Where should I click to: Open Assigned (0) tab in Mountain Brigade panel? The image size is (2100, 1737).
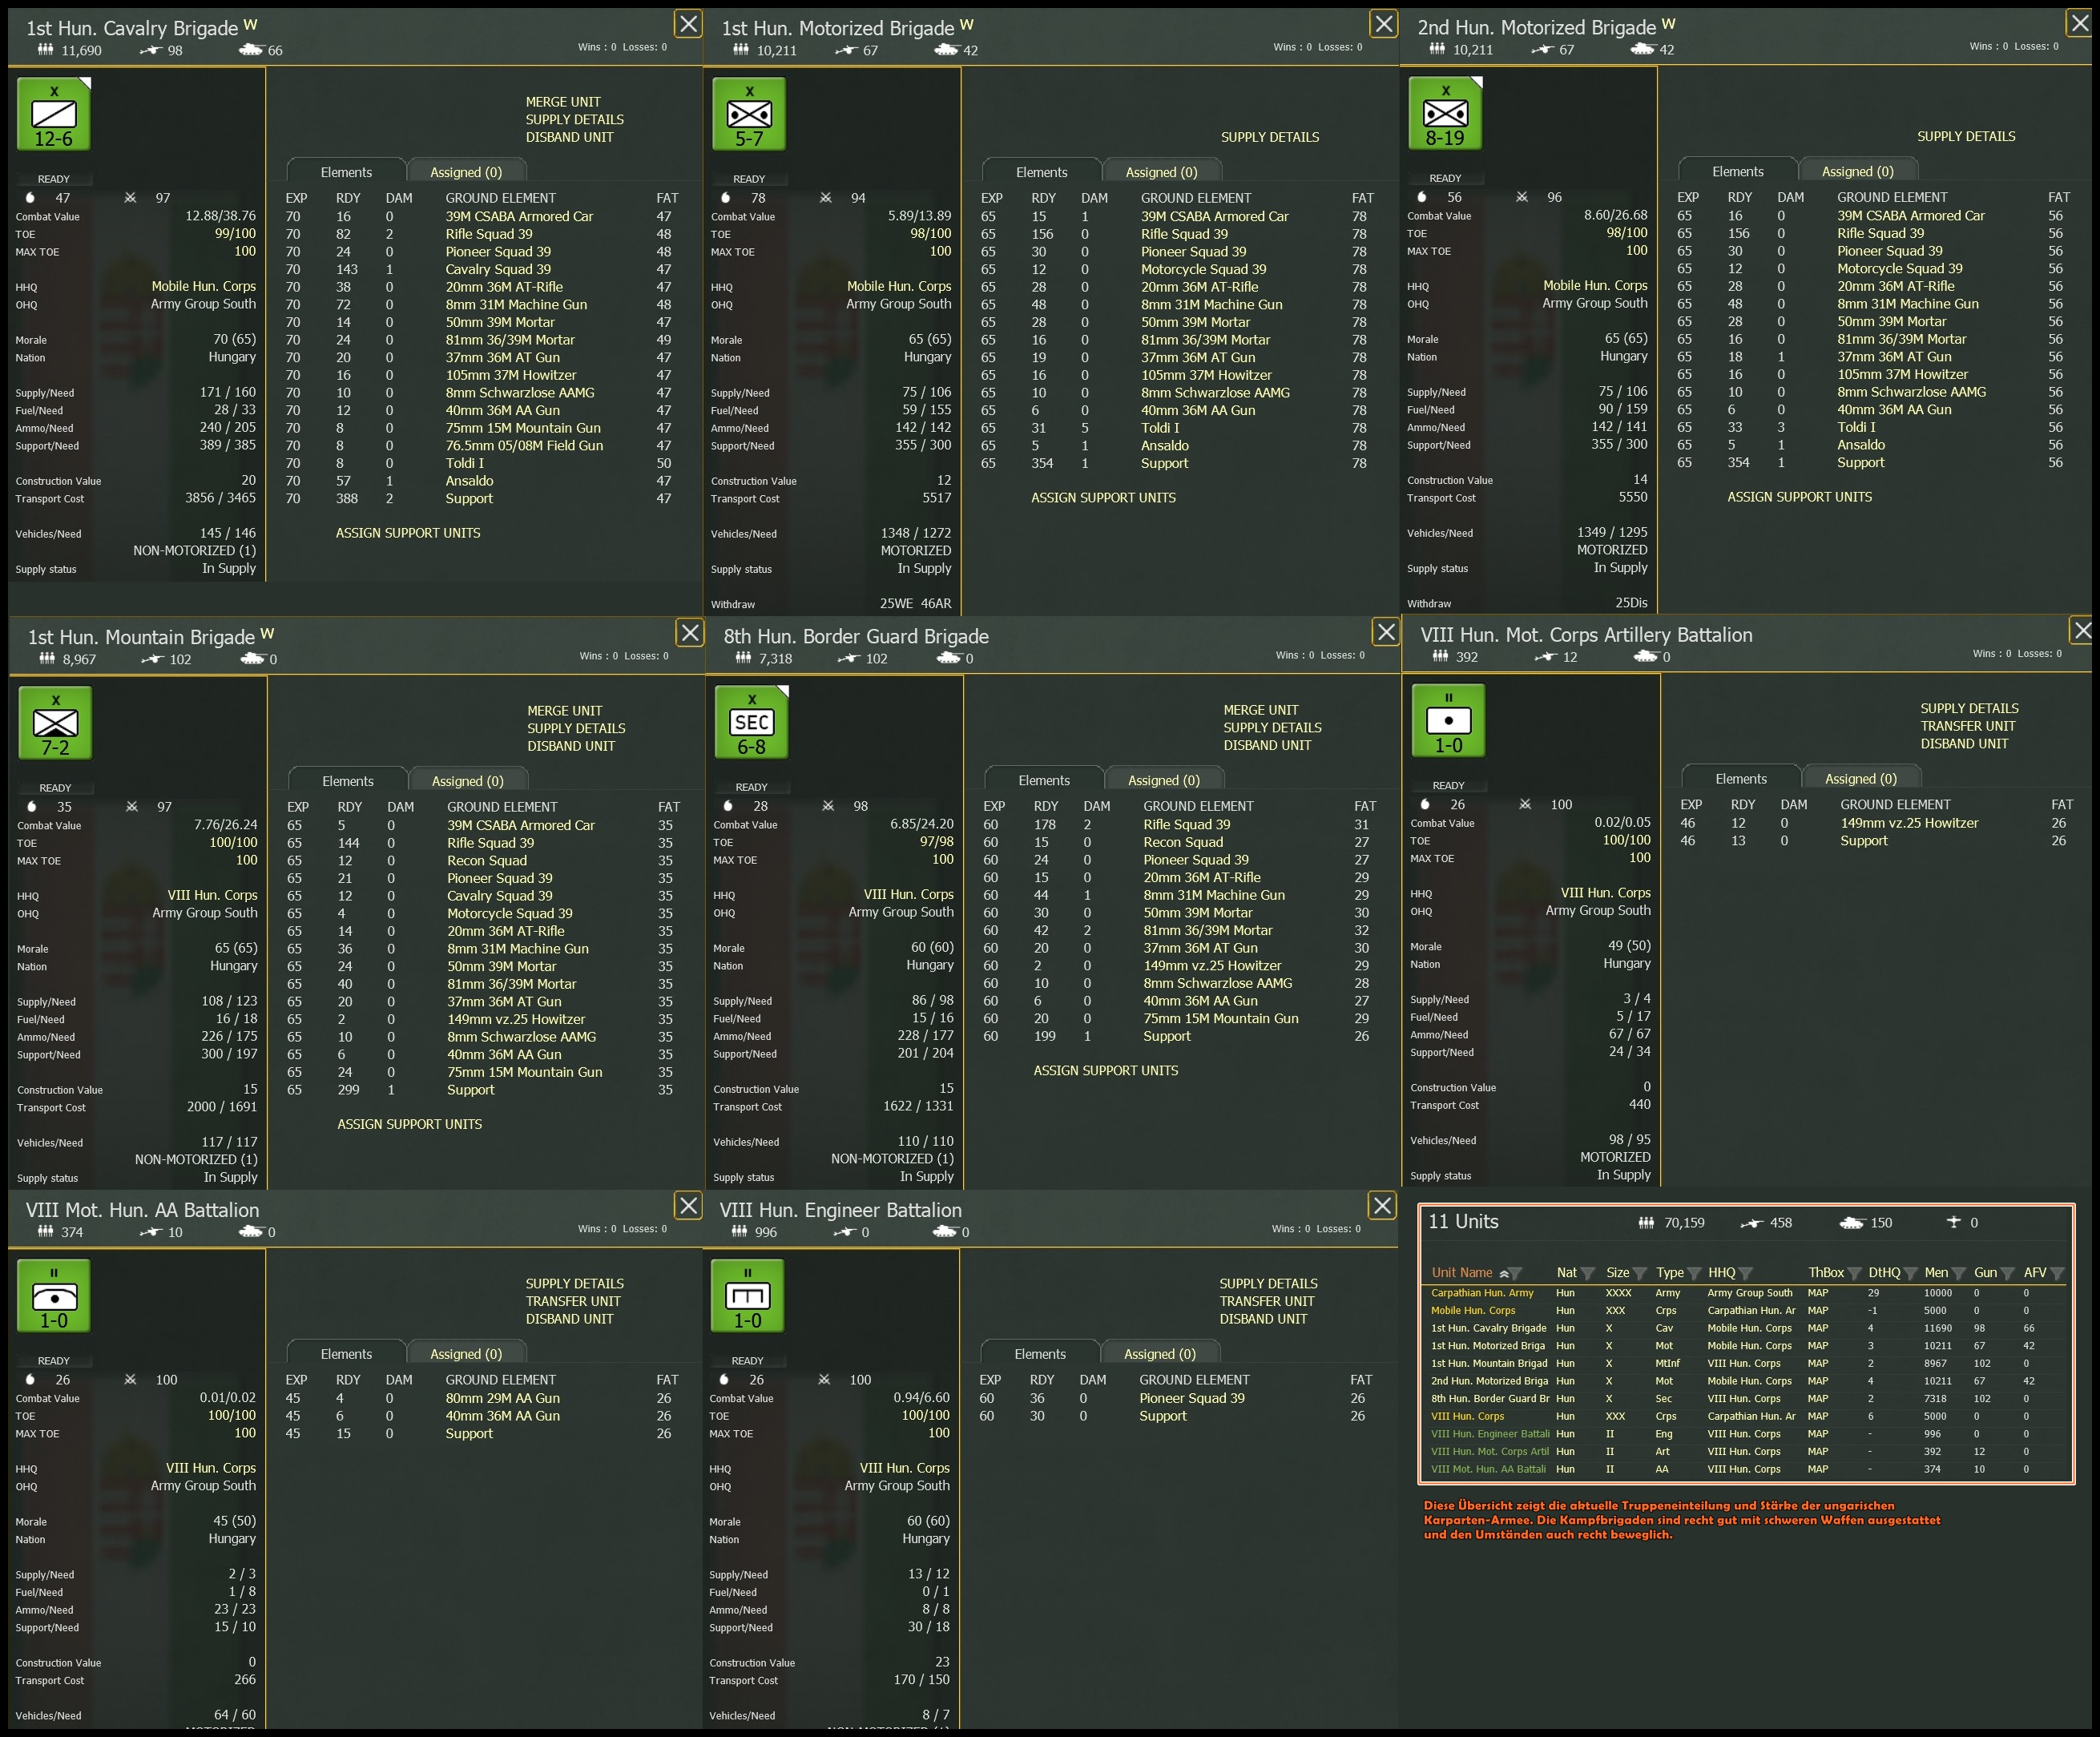pos(468,781)
